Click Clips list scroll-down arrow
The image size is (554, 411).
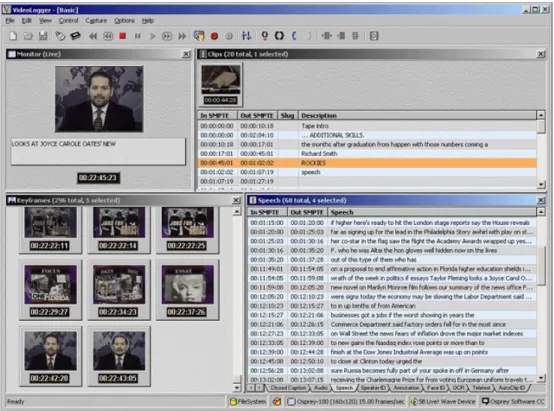[x=541, y=184]
